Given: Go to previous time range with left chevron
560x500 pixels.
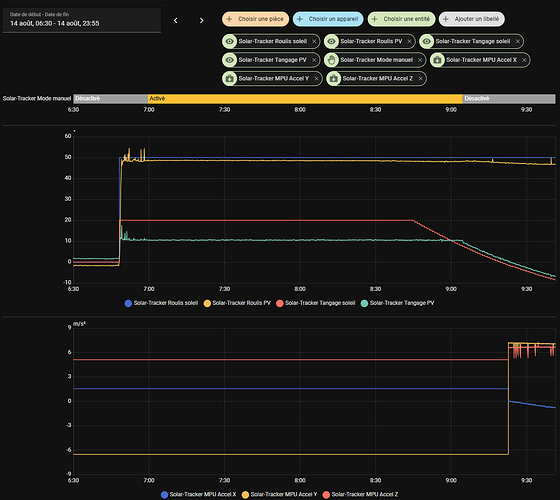Looking at the screenshot, I should tap(175, 20).
